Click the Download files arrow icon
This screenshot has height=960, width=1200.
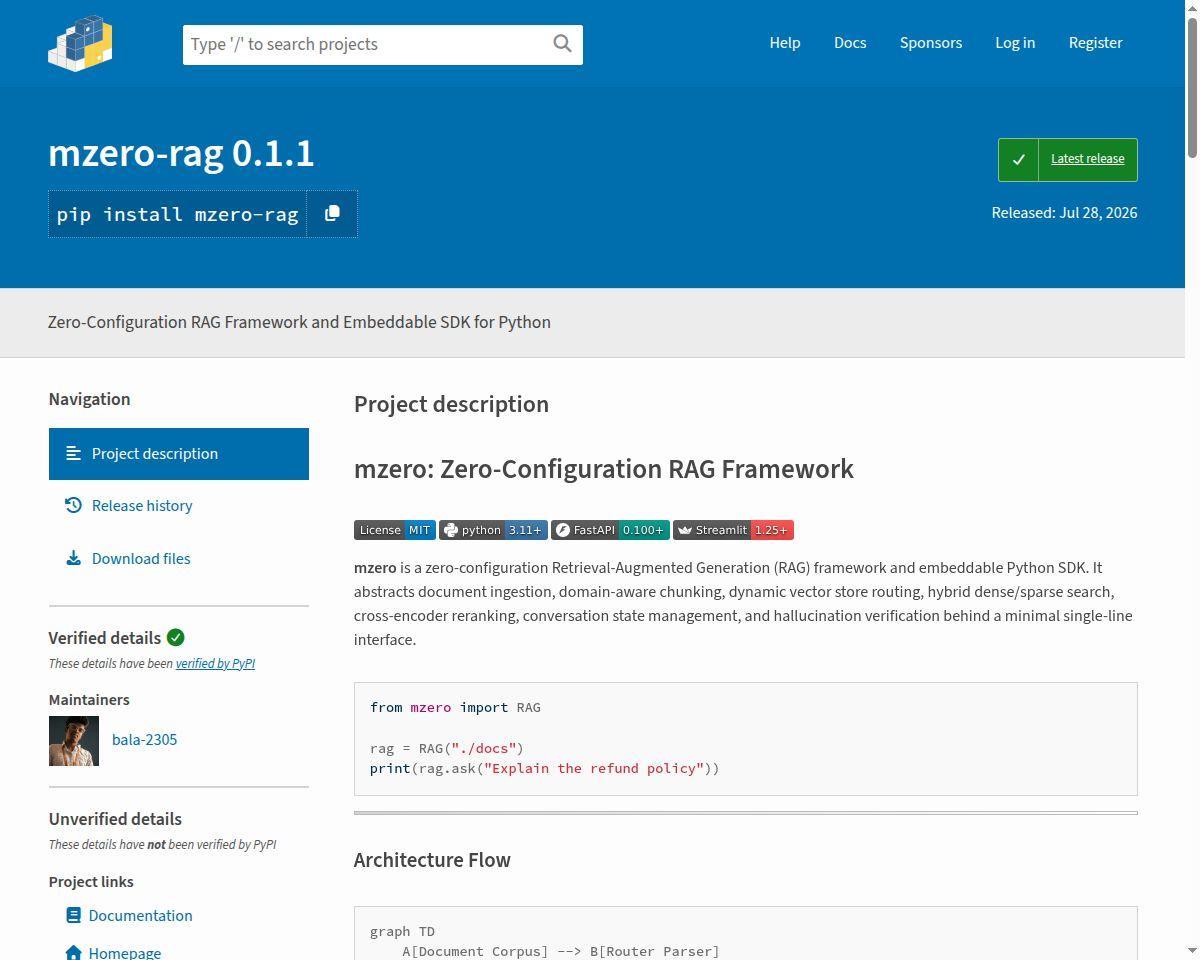point(73,558)
